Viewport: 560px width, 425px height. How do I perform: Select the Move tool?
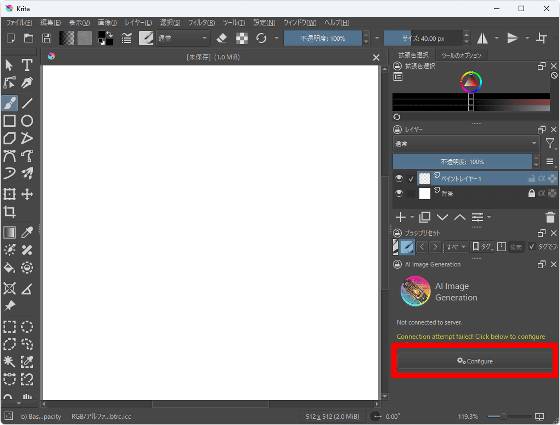tap(27, 194)
